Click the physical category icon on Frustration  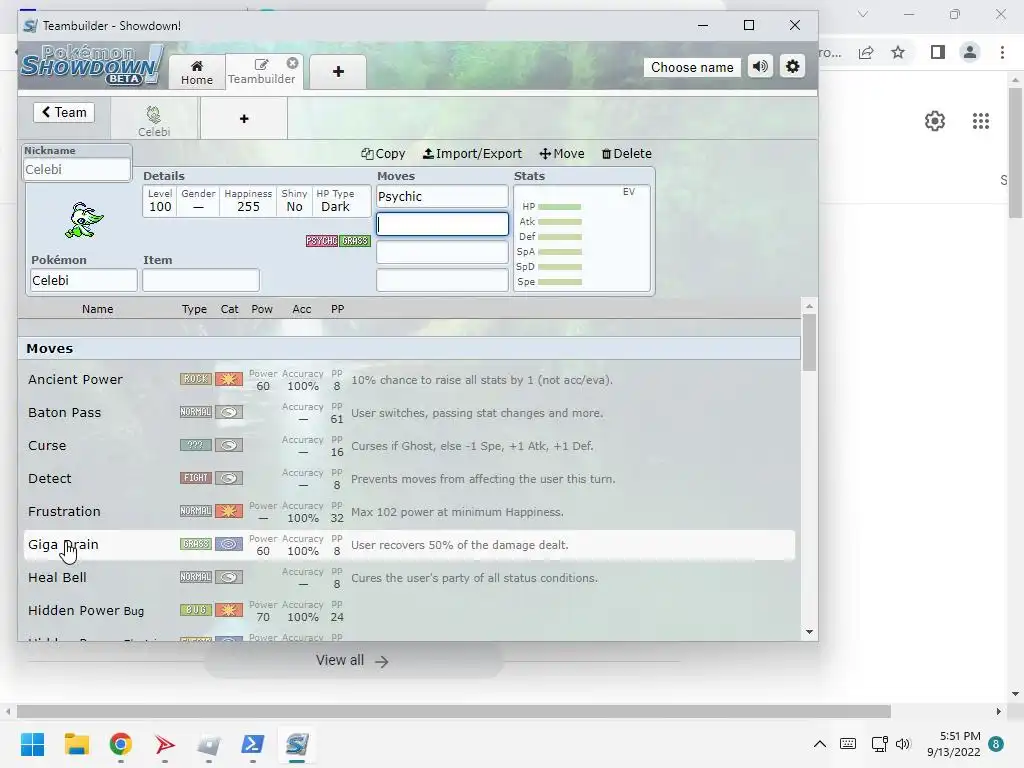pyautogui.click(x=229, y=511)
